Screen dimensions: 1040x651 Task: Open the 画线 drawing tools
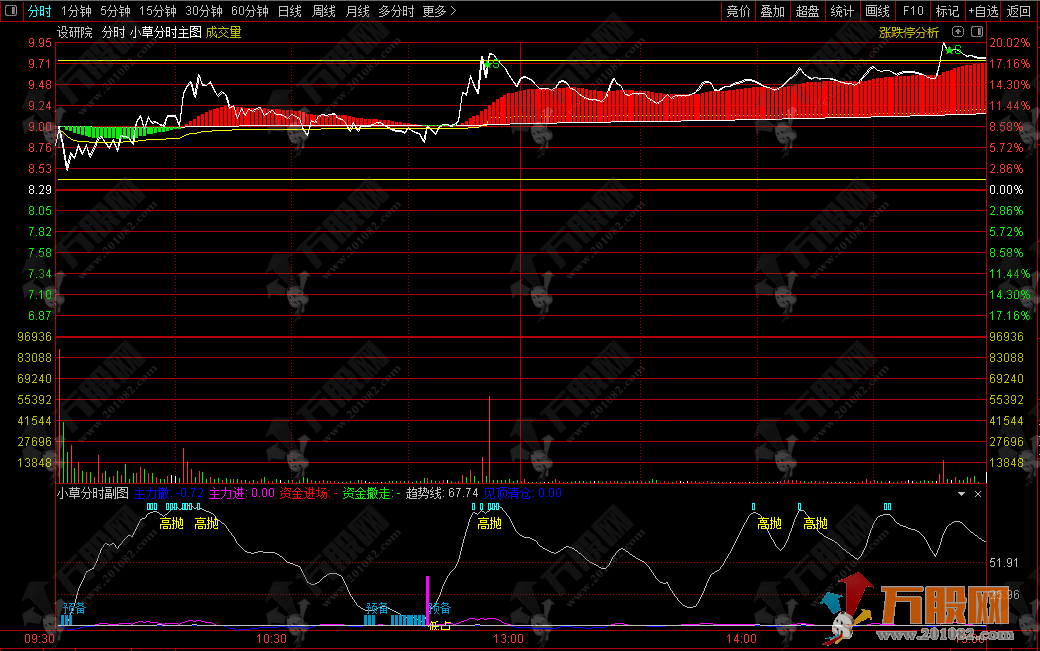(x=877, y=11)
